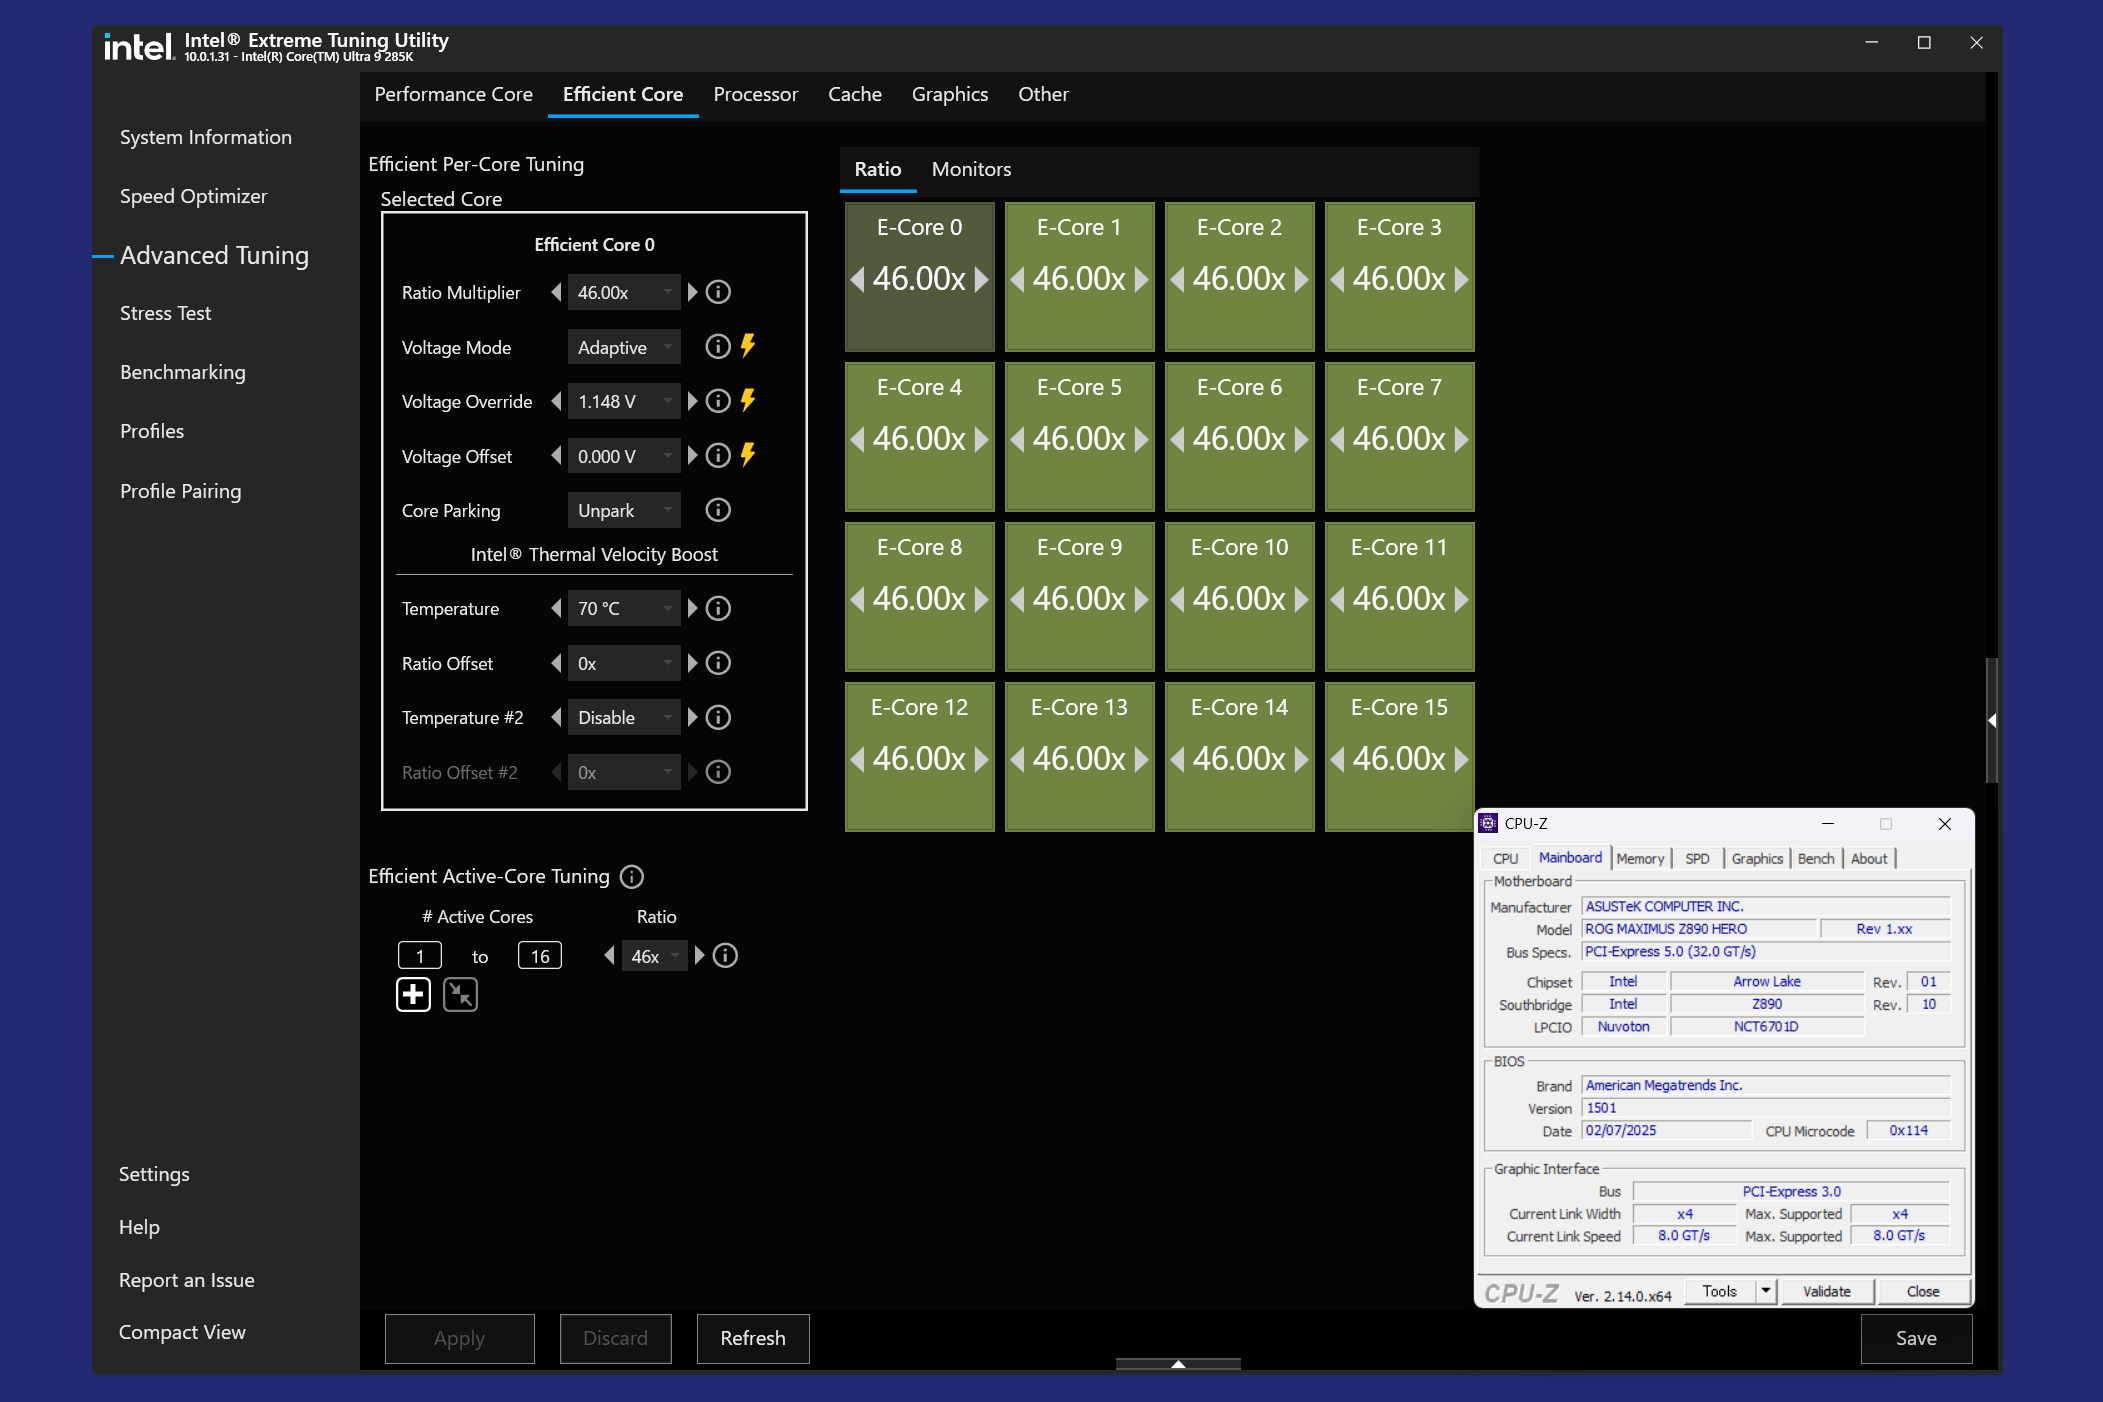Click the info icon beside Core Parking
2103x1402 pixels.
coord(718,510)
